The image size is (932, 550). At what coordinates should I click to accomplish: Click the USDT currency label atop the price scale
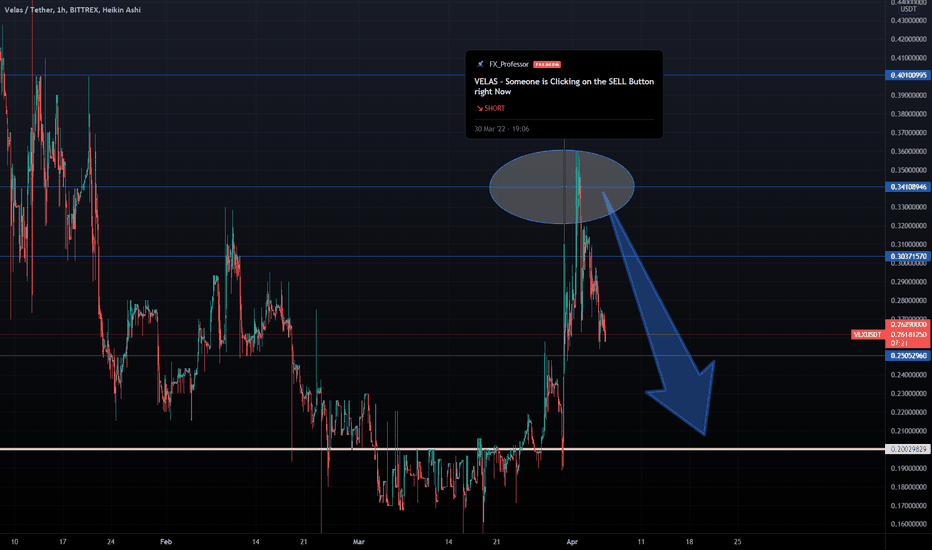pos(908,9)
